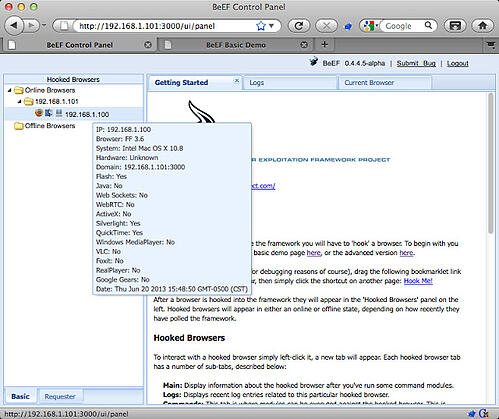Viewport: 499px width, 419px height.
Task: Select hooked browser 192.168.1.100
Action: [x=87, y=114]
